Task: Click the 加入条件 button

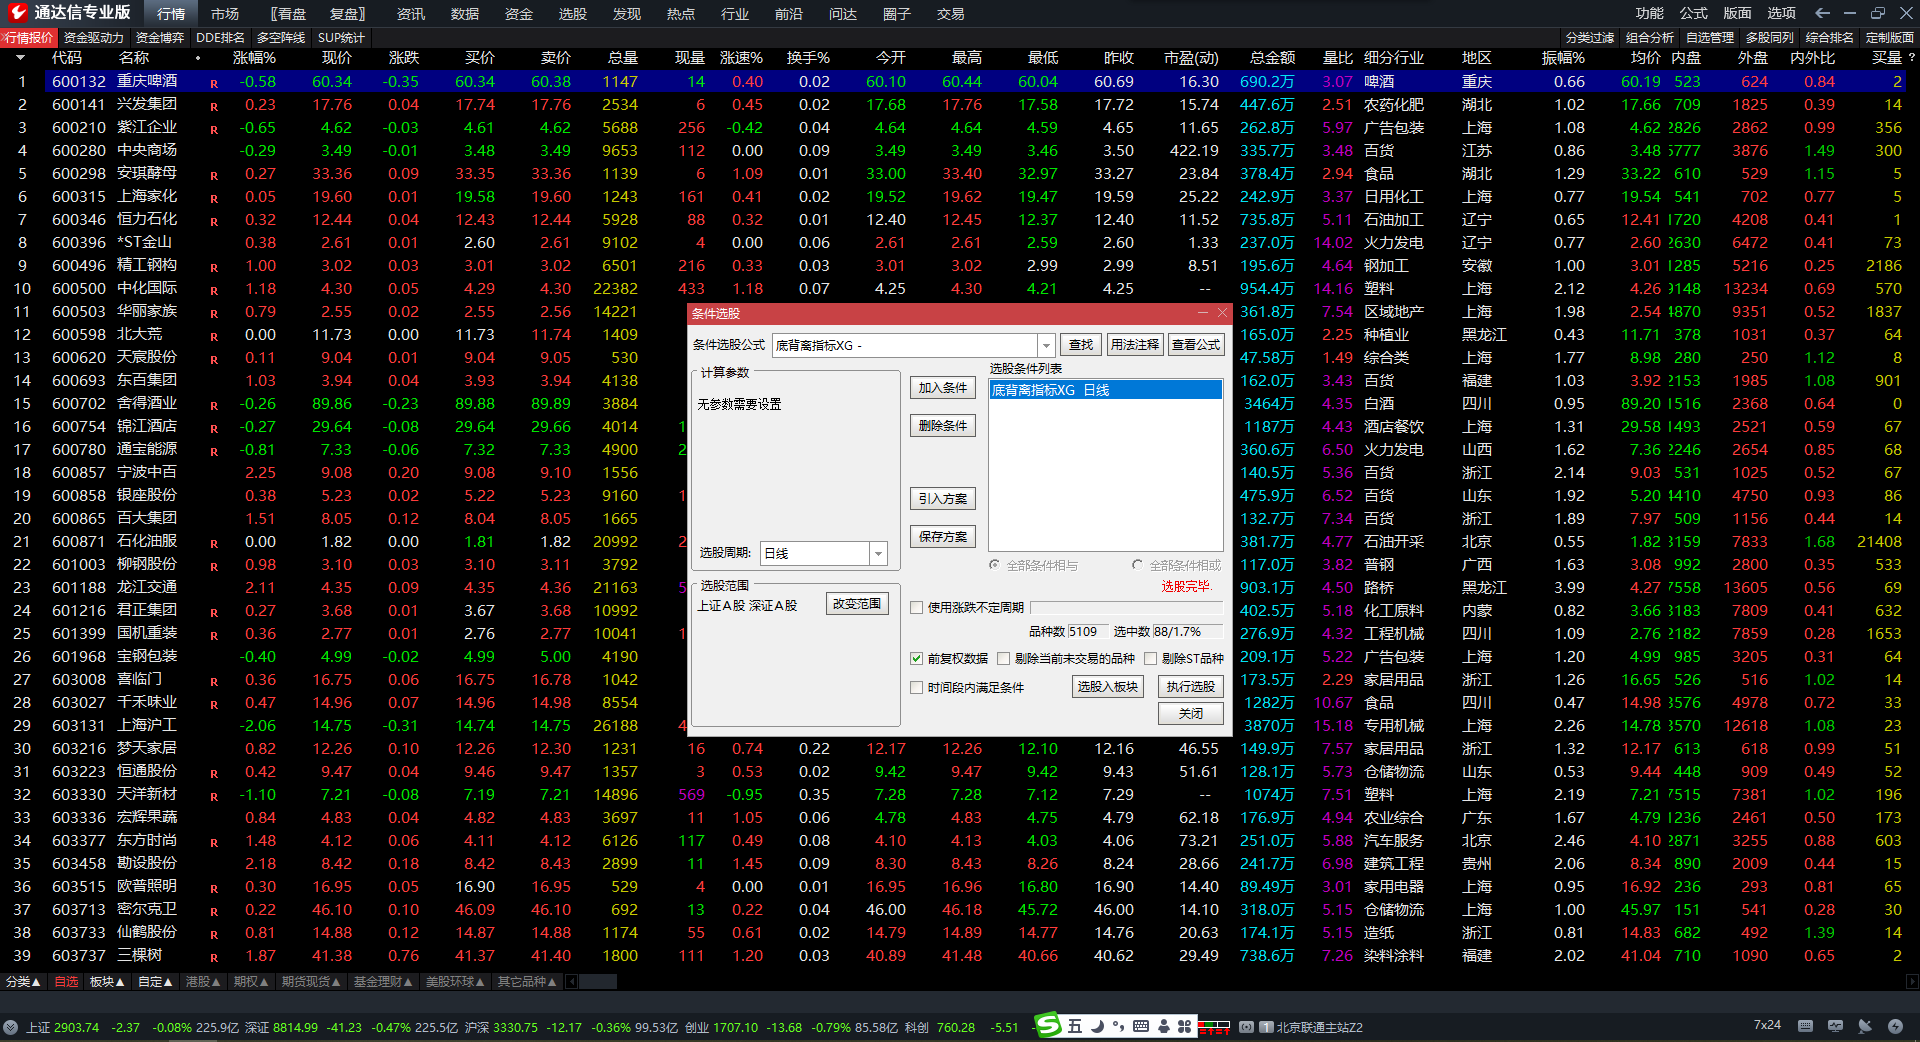Action: click(x=942, y=388)
